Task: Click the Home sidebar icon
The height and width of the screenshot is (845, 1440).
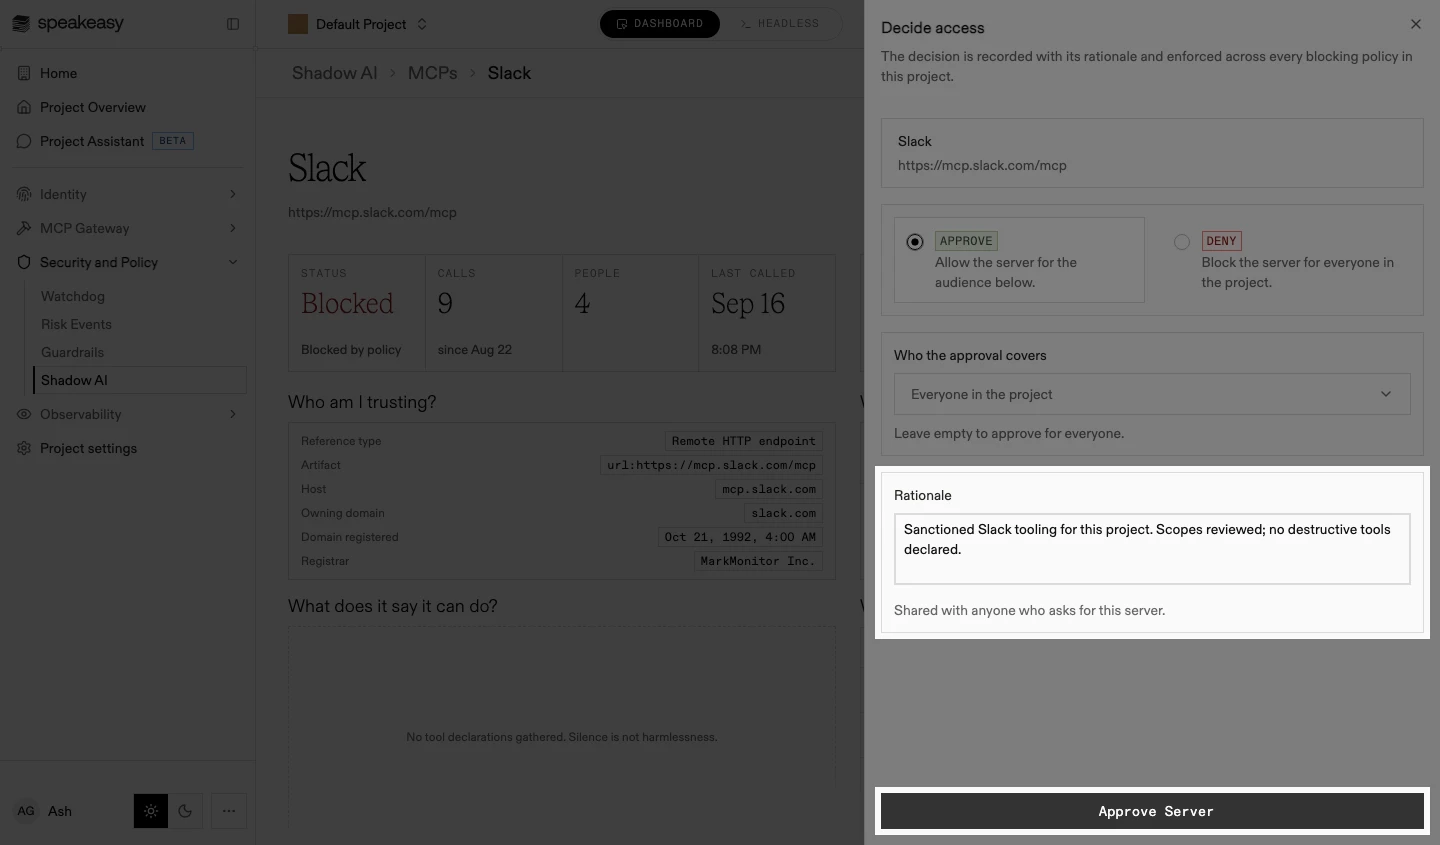Action: pos(24,73)
